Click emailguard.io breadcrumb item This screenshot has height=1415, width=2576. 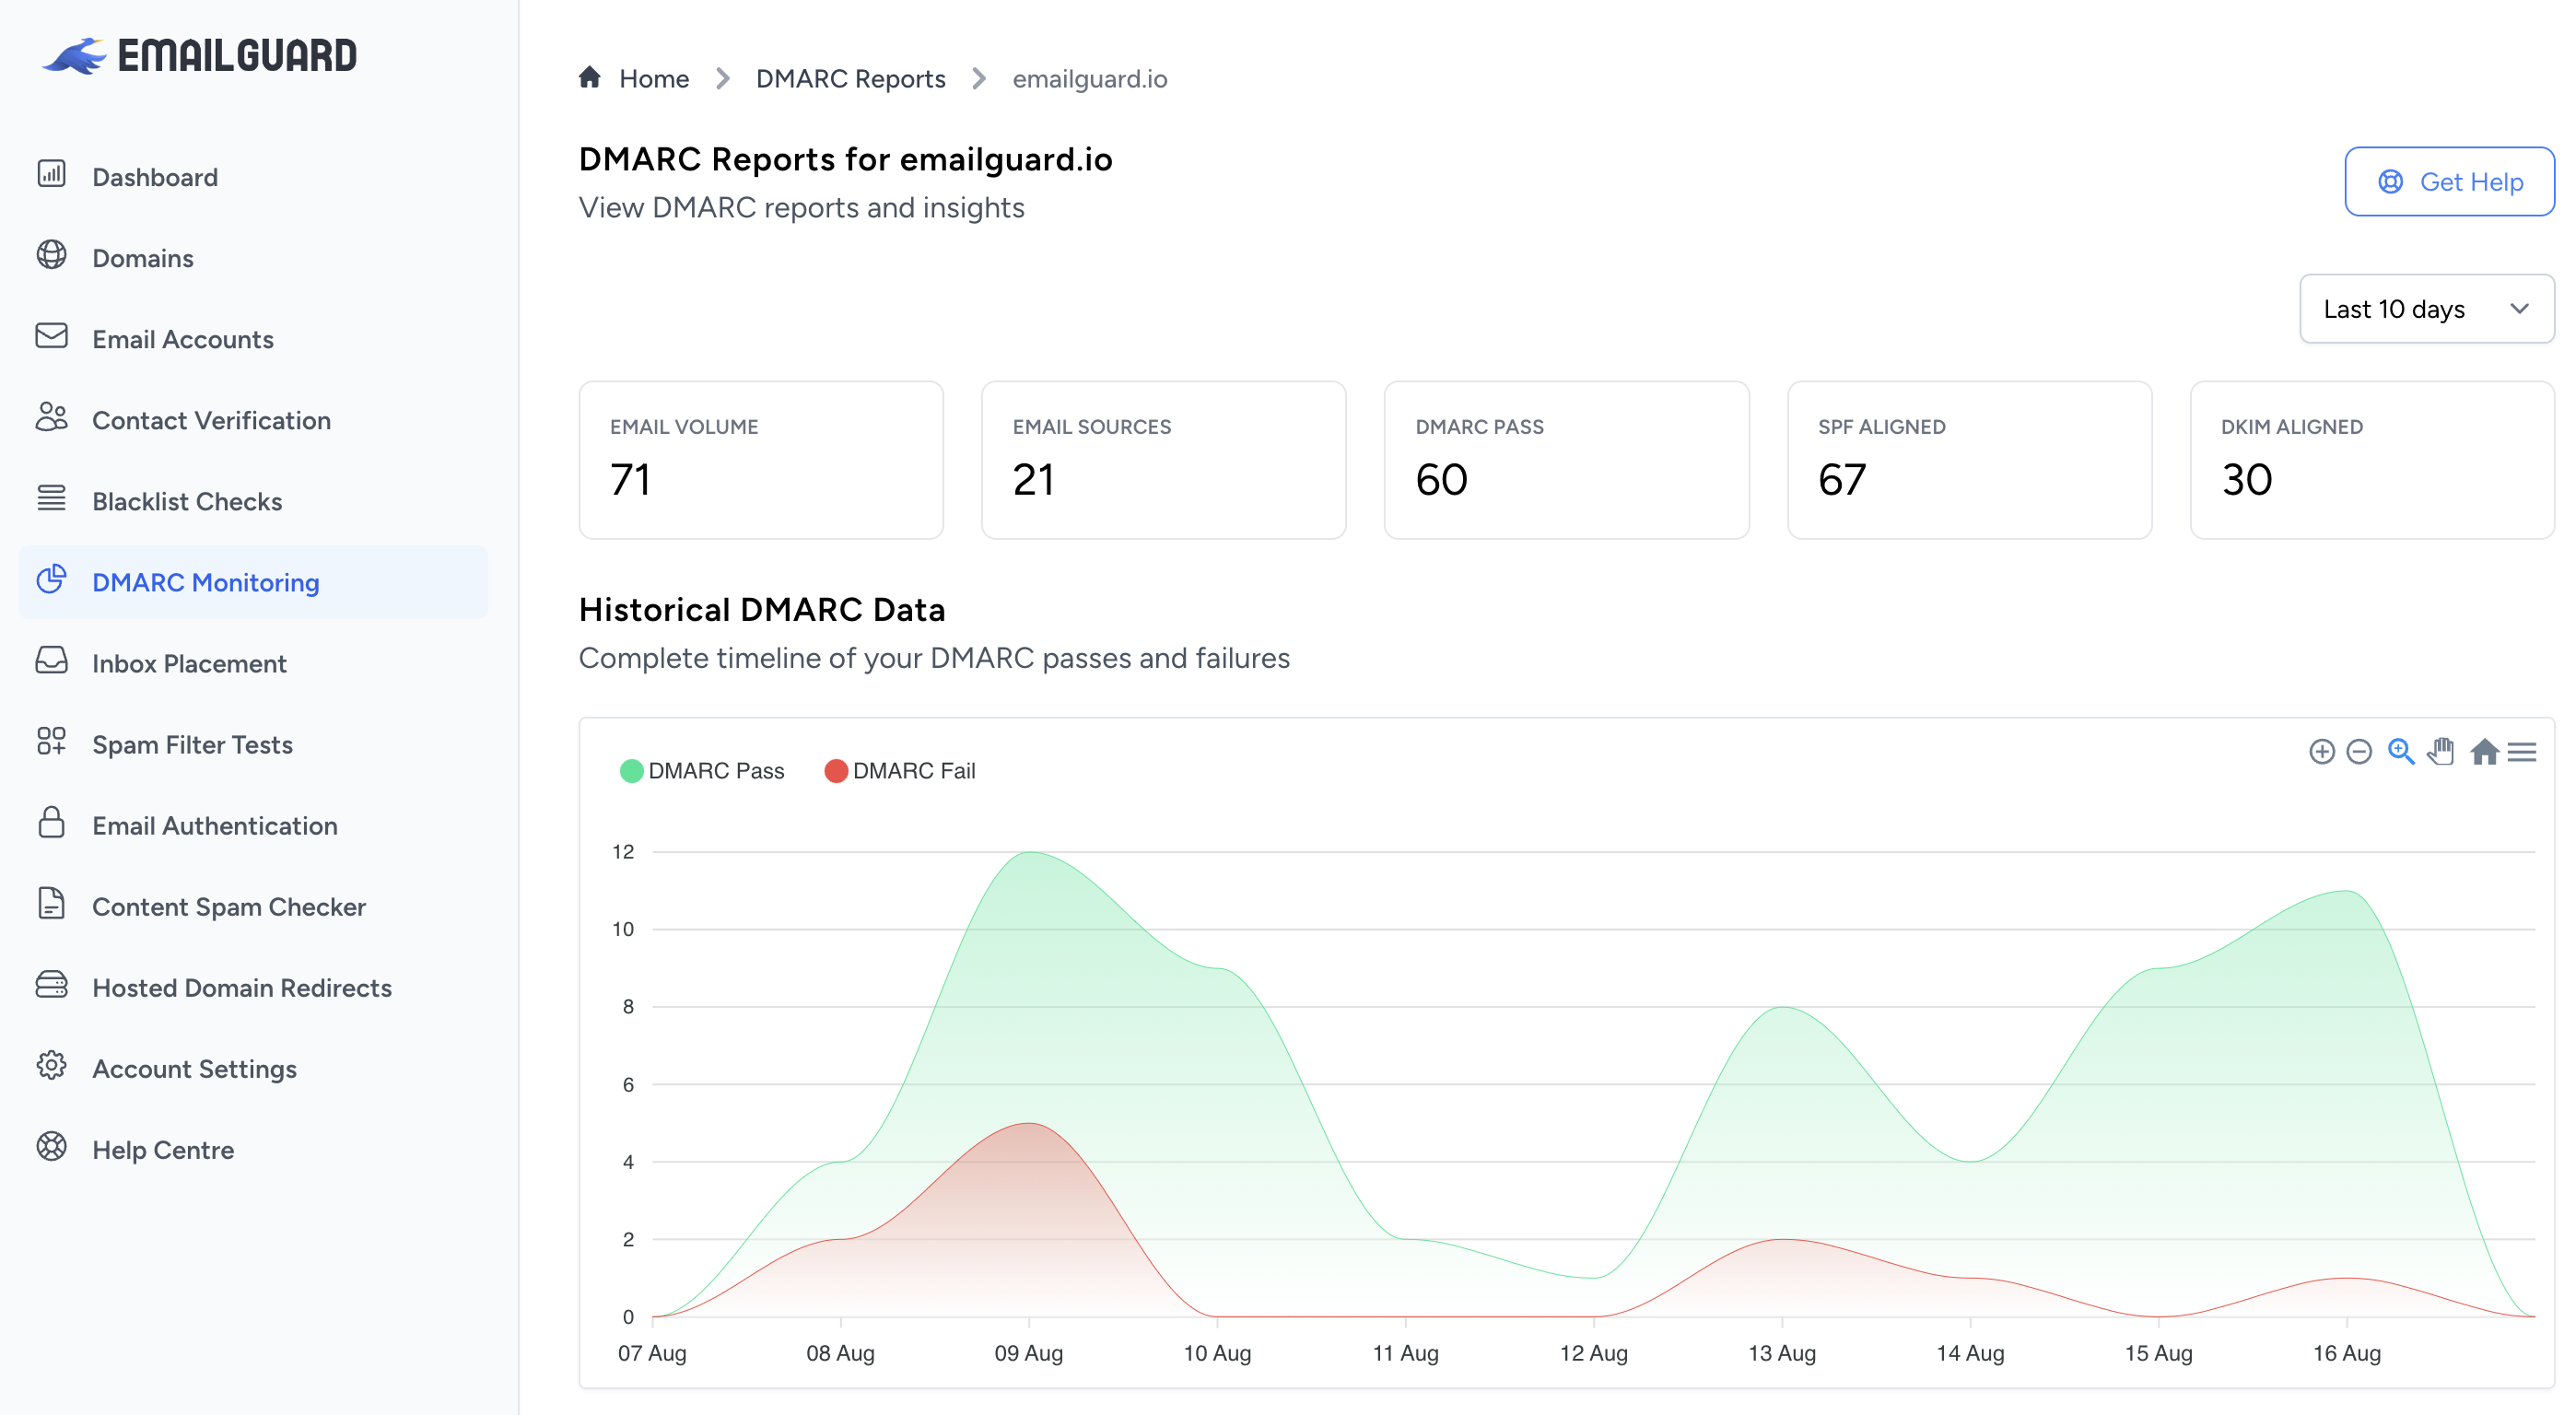coord(1090,78)
